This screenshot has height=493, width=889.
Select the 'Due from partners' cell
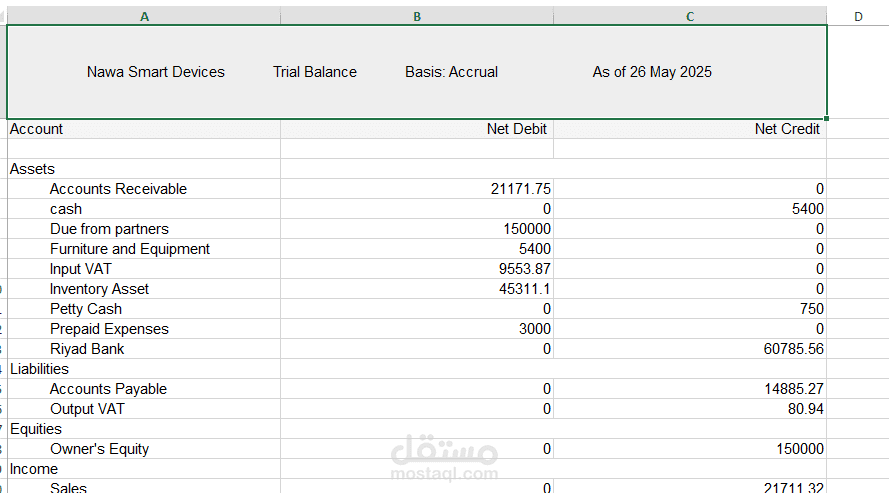(144, 229)
